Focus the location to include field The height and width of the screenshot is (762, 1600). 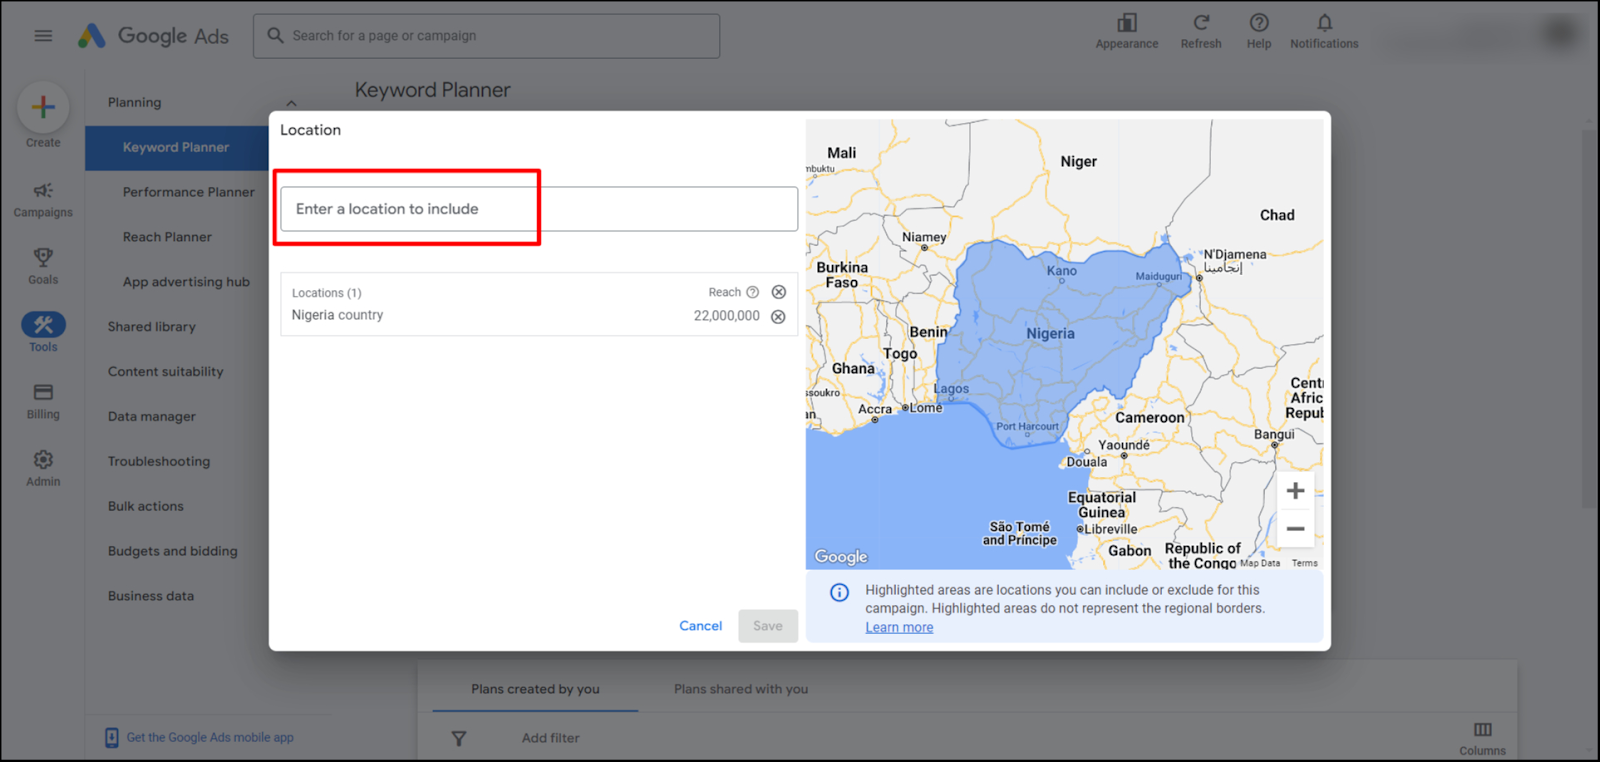[x=539, y=209]
